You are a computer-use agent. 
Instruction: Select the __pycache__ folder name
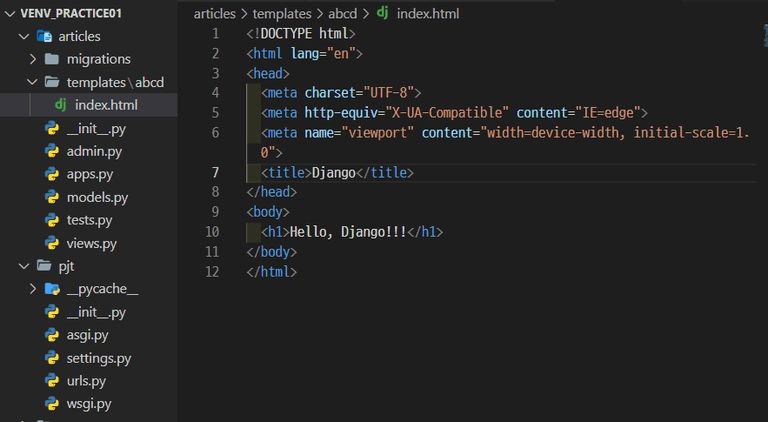pos(102,289)
